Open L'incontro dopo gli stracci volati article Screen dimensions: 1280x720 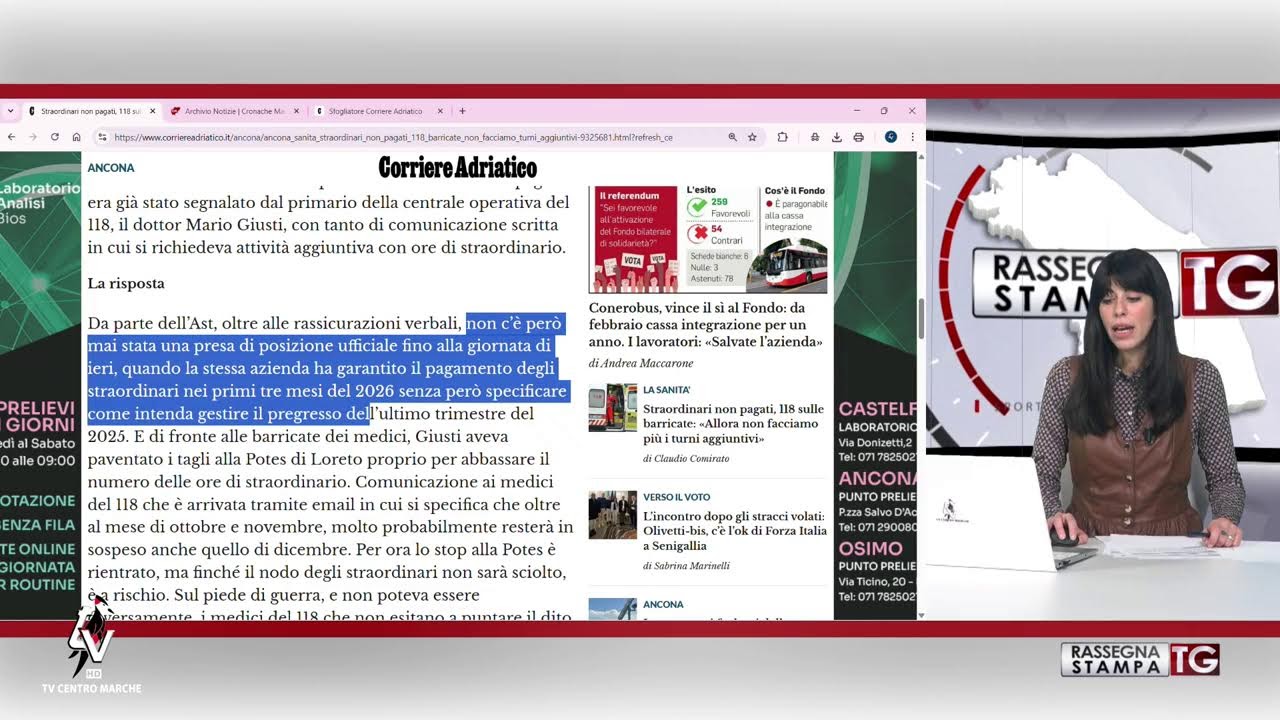[x=735, y=531]
